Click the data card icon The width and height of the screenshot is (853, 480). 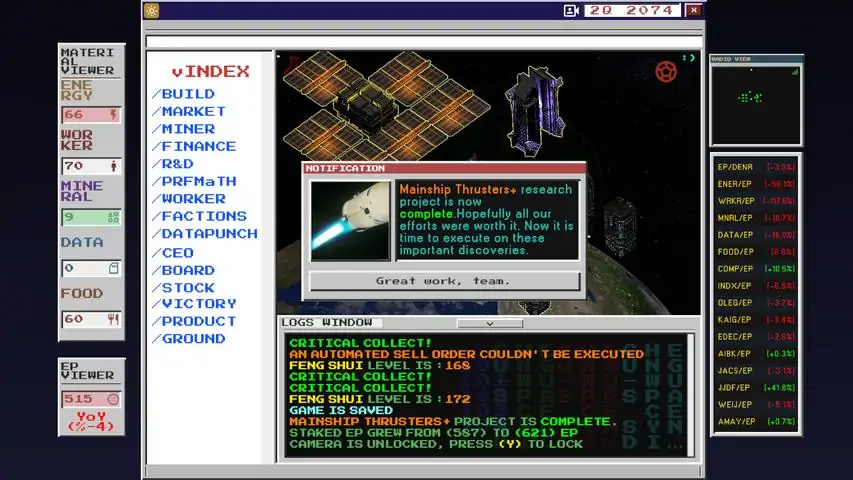click(x=113, y=268)
